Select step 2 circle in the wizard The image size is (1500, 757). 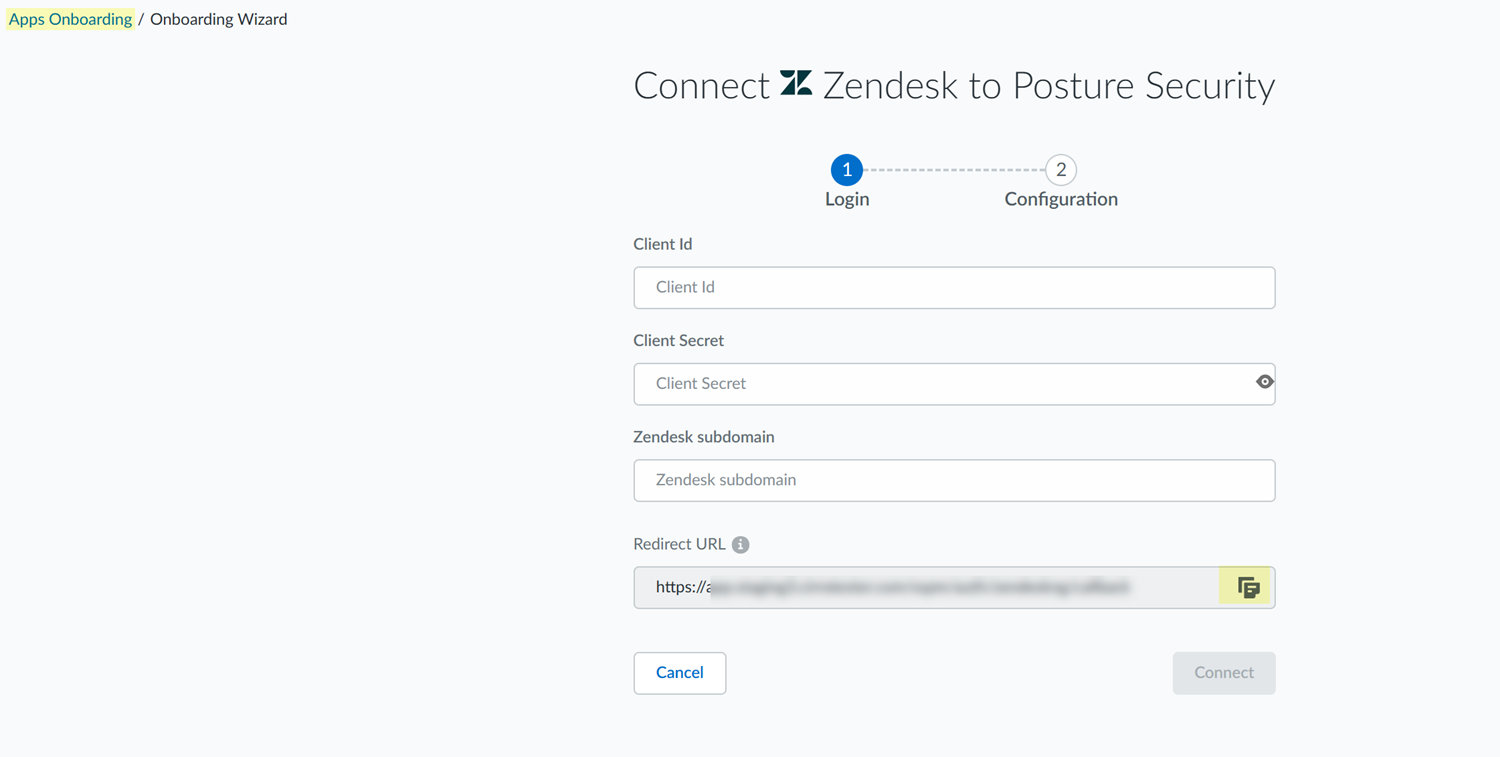(x=1061, y=170)
